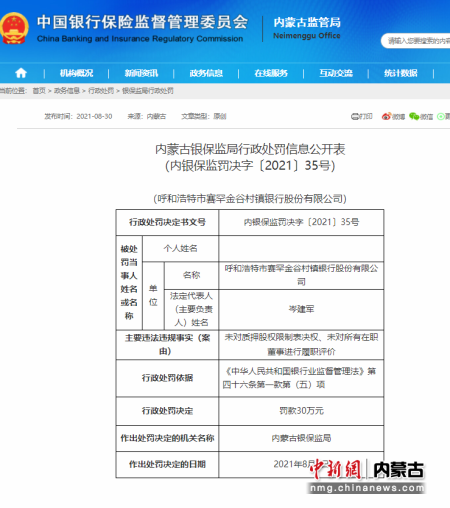
Task: Click the legal basis cell 中华人民共和国银行业监督管理法
Action: pyautogui.click(x=301, y=378)
